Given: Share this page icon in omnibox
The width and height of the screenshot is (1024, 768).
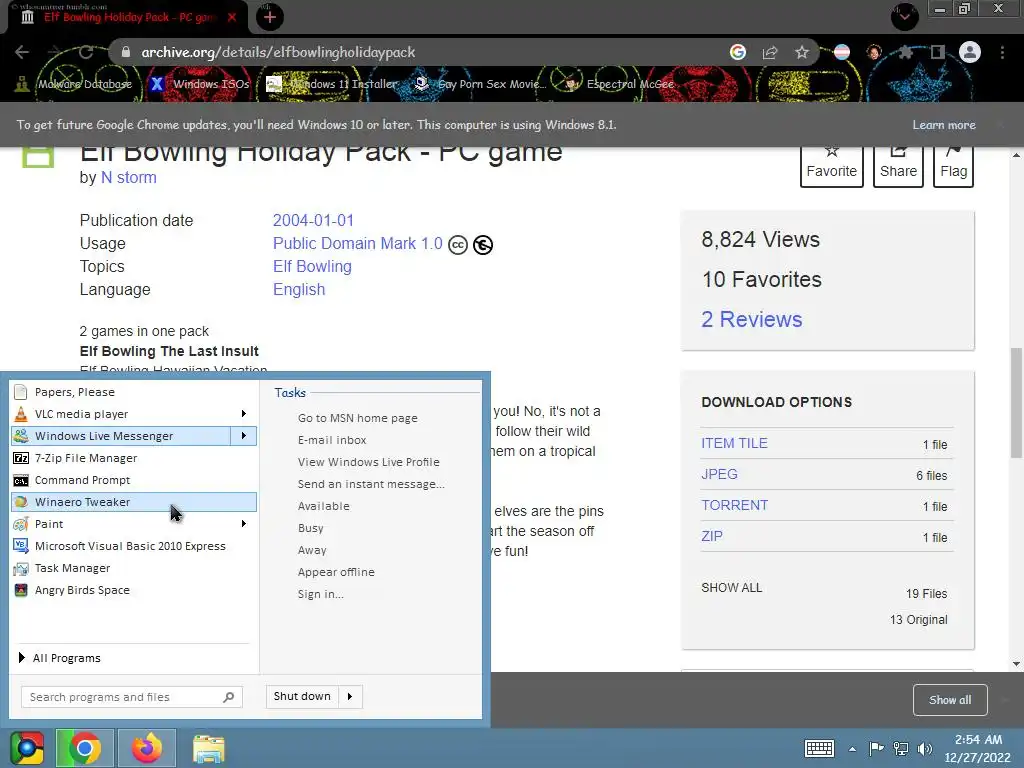Looking at the screenshot, I should point(770,52).
